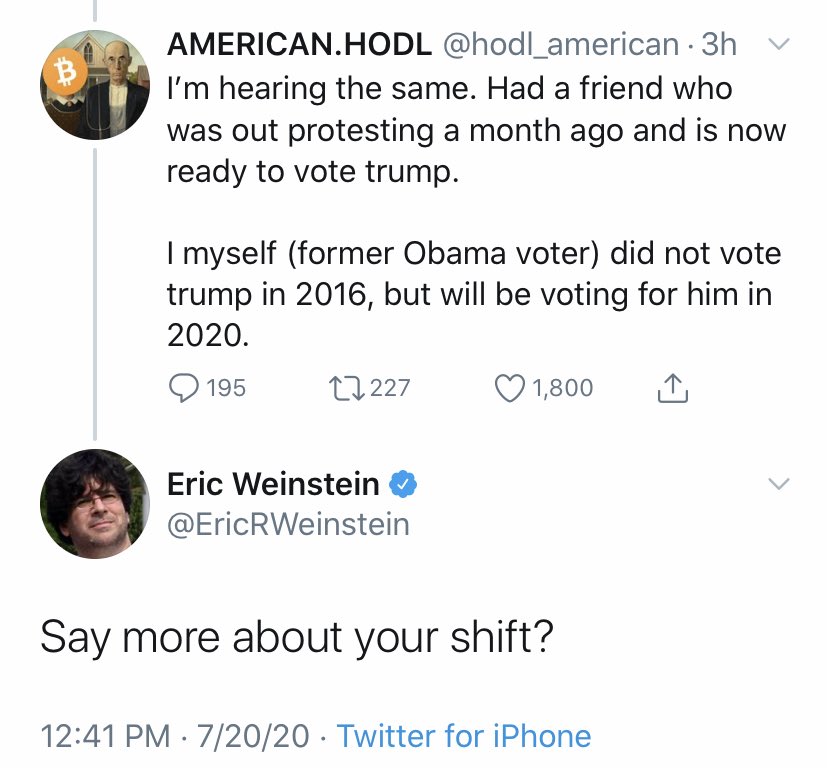Click the 1,800 likes count
Viewport: 827px width, 768px height.
[562, 388]
